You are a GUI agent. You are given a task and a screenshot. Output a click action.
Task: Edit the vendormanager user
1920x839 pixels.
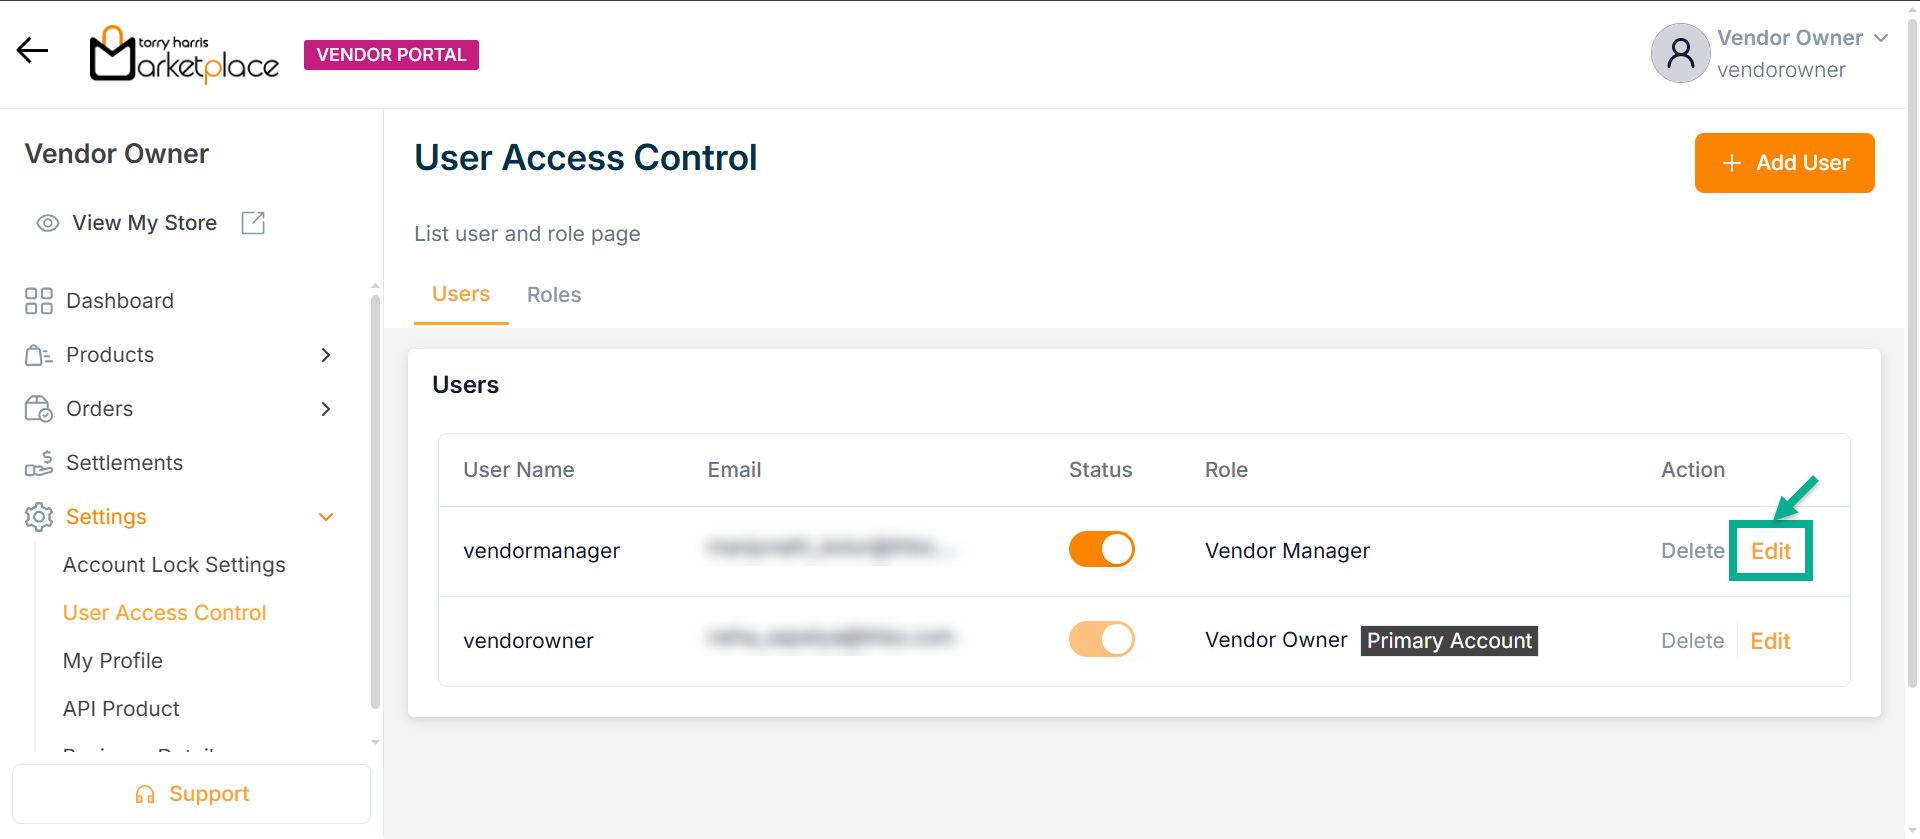[x=1770, y=551]
